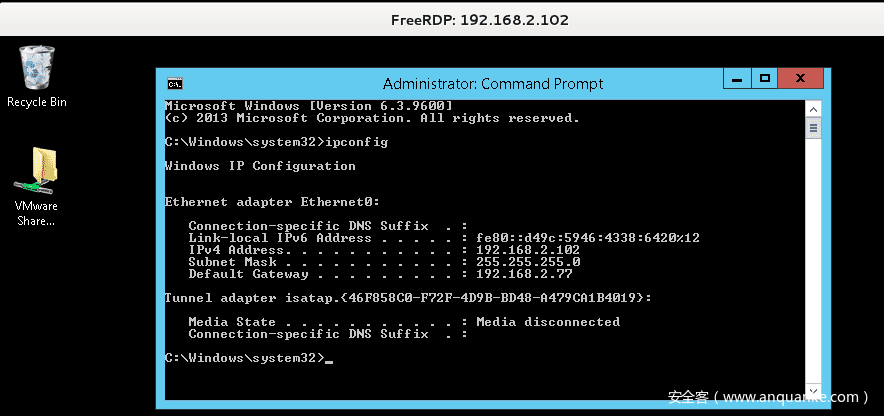The width and height of the screenshot is (884, 416).
Task: Click the Subnet Mask 255.255.255.0 value
Action: [x=528, y=262]
